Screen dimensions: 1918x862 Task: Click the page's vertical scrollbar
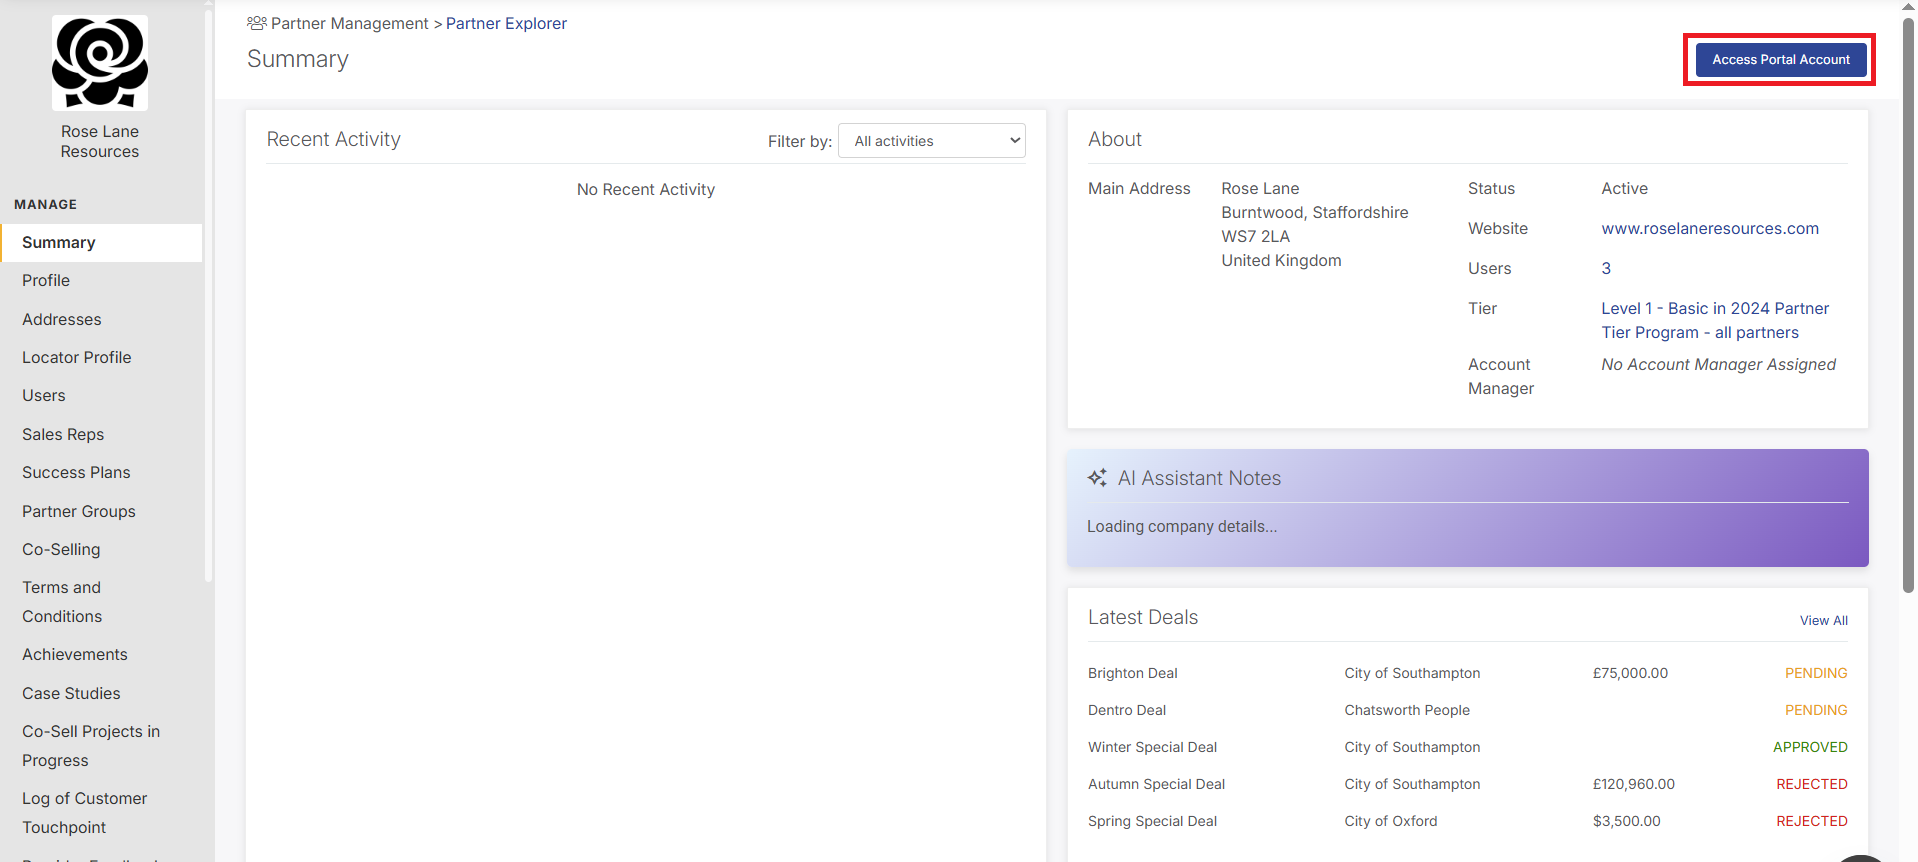[1908, 300]
